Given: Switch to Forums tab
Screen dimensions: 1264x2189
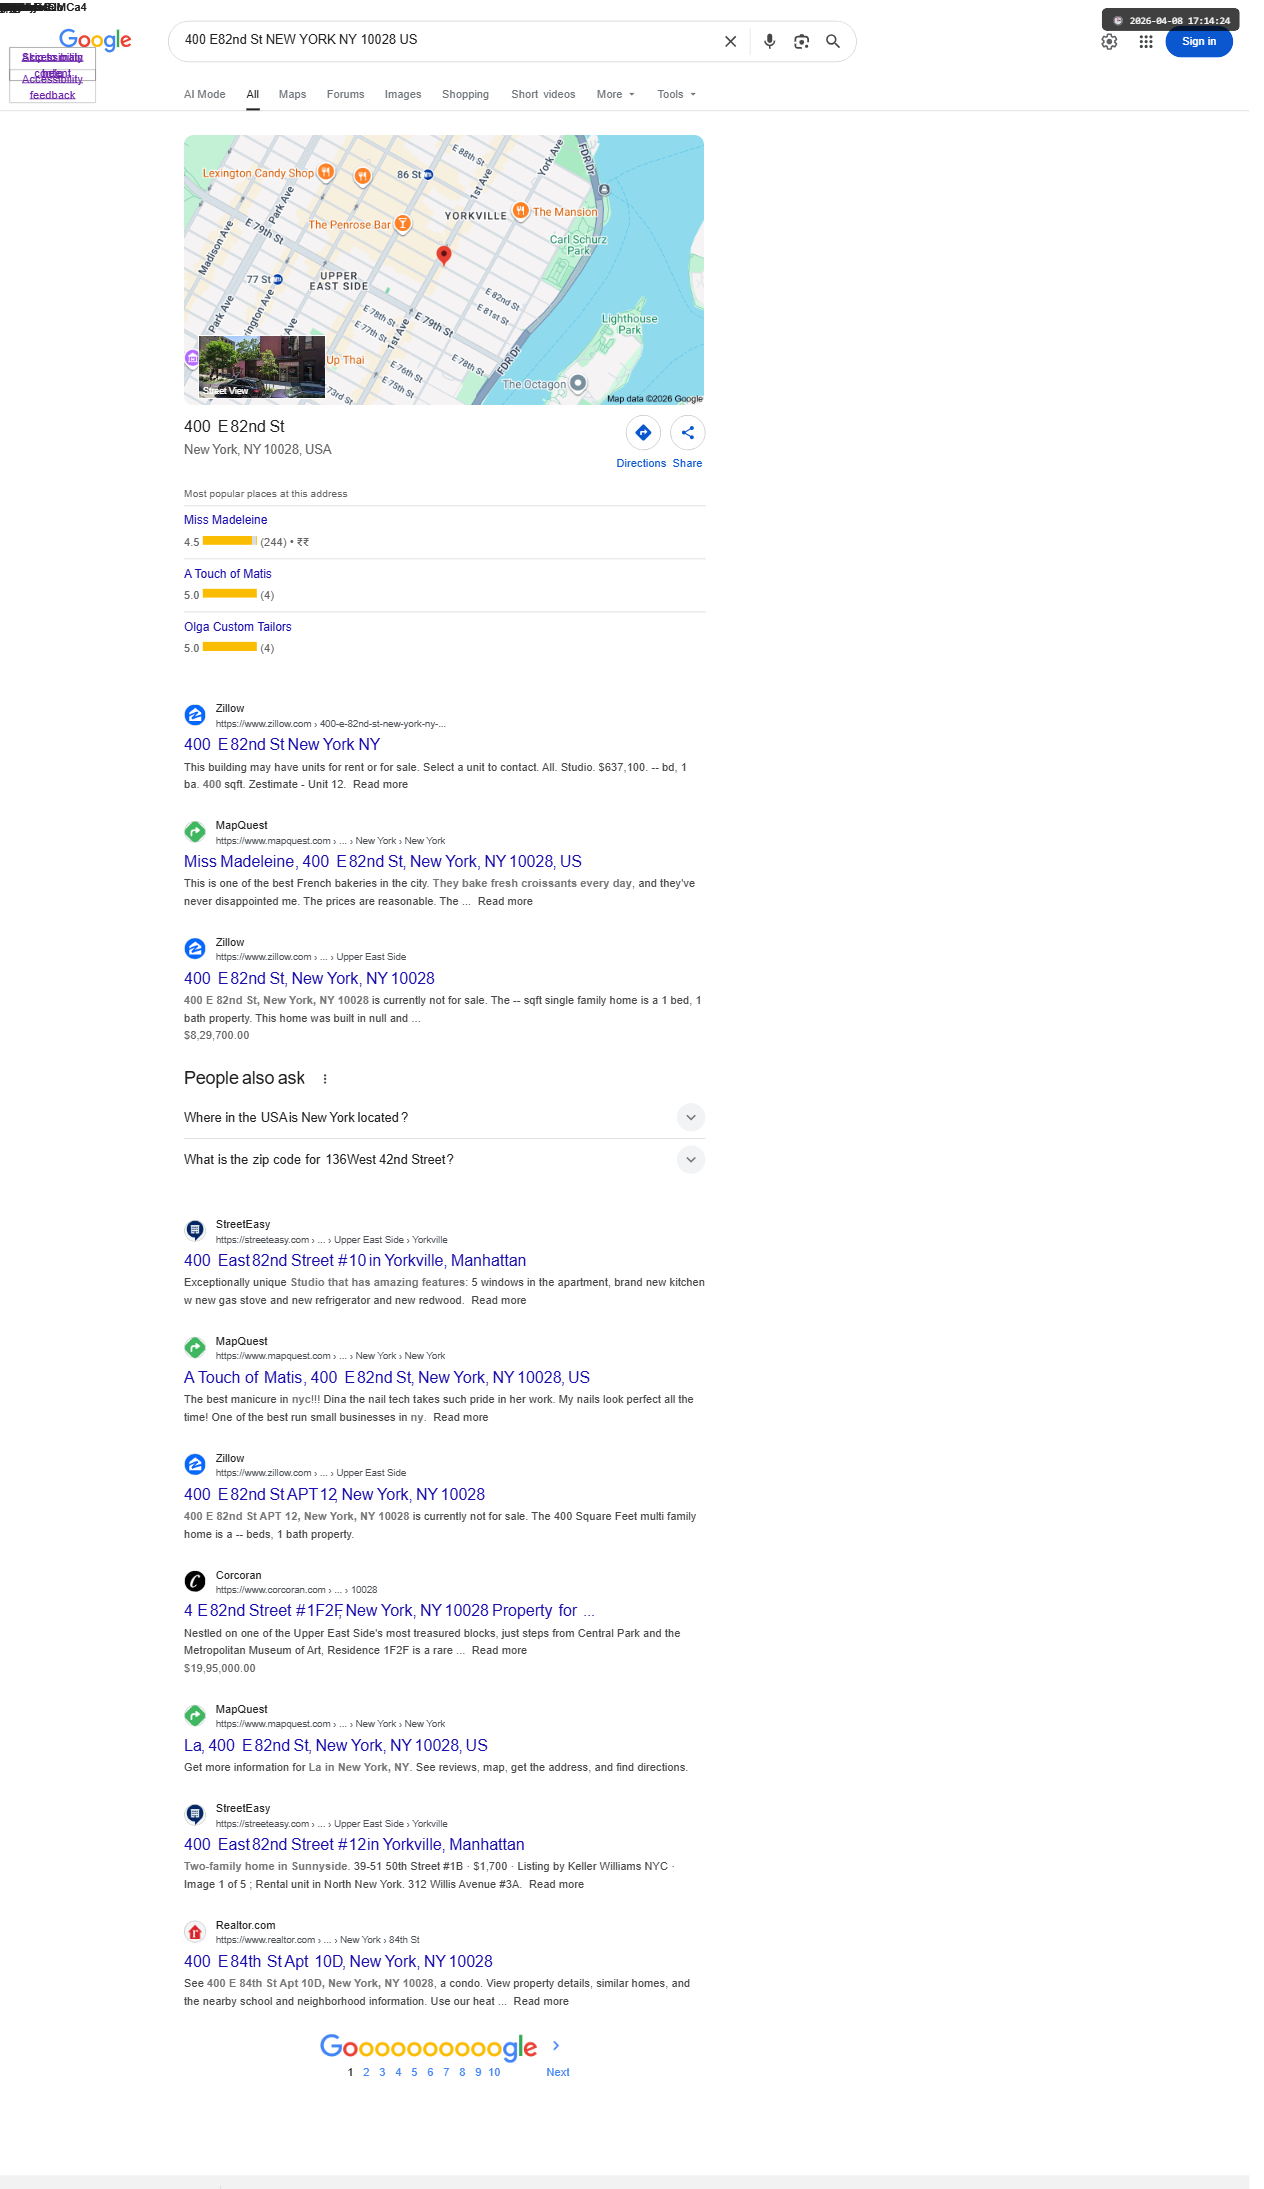Looking at the screenshot, I should tap(345, 95).
